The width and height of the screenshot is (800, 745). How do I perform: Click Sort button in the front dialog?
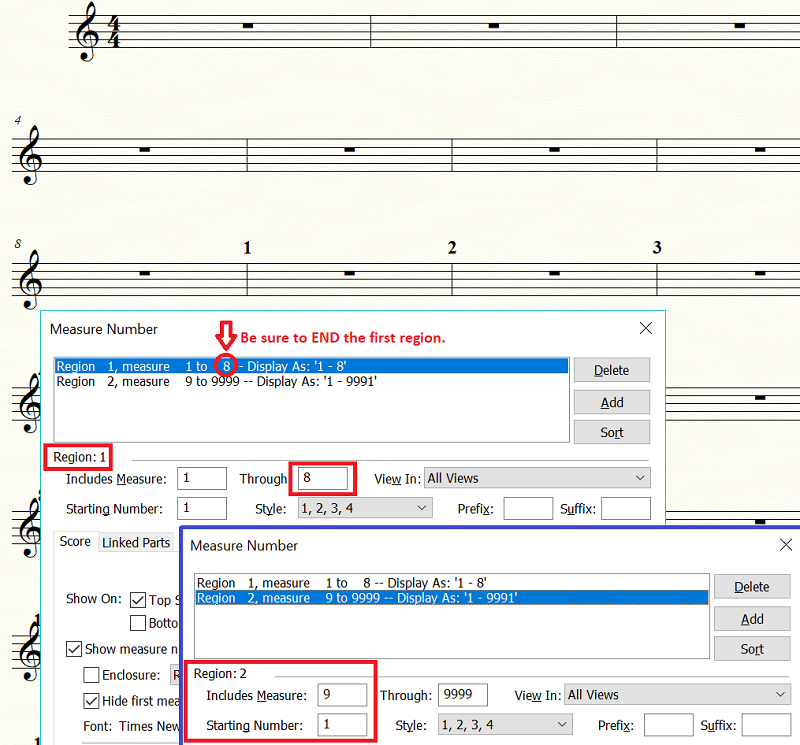(x=752, y=649)
